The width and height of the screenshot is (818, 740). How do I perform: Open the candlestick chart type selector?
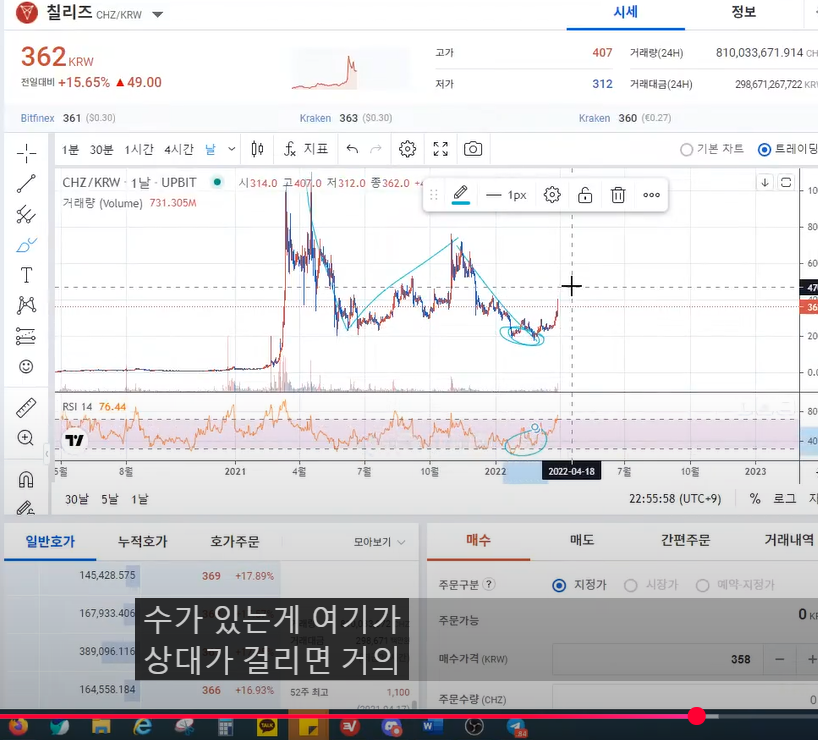pyautogui.click(x=257, y=149)
